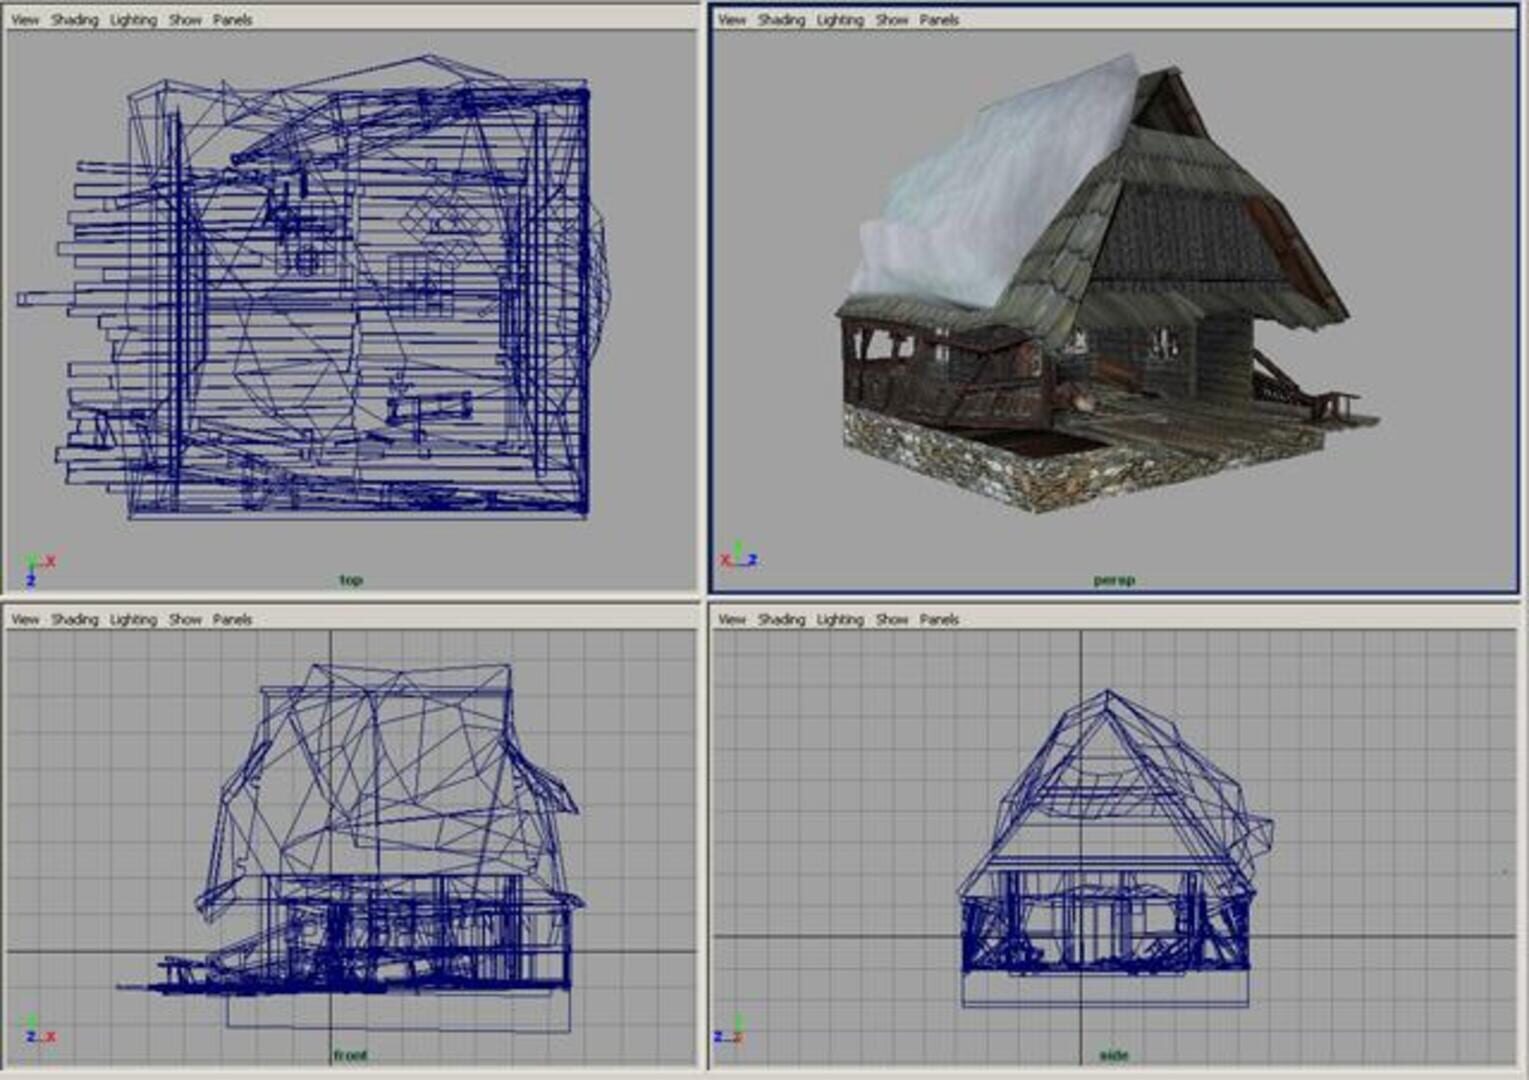Open View menu in top viewport panel
1529x1080 pixels.
click(25, 20)
